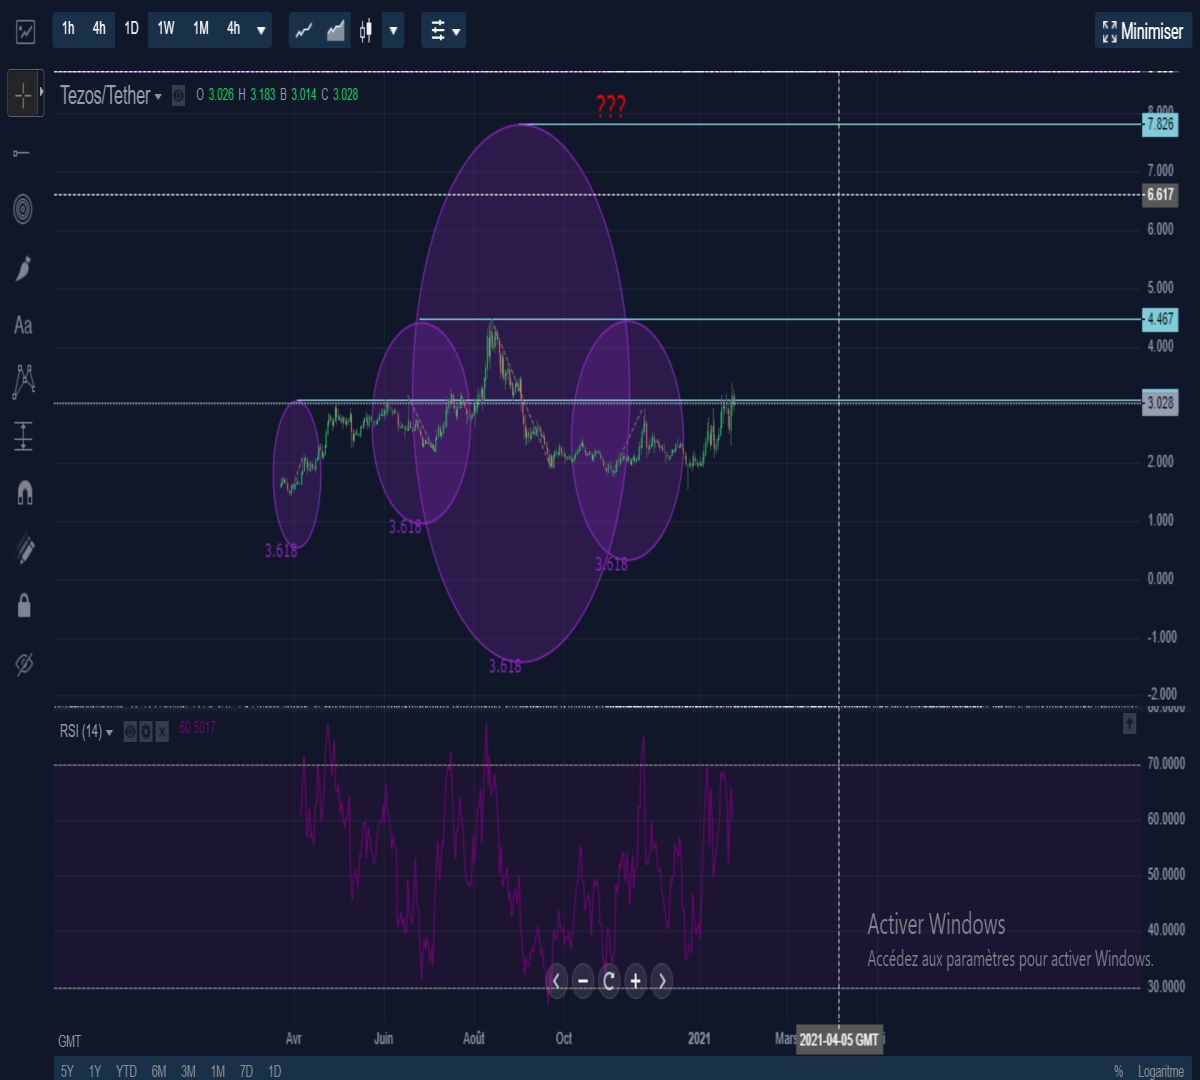
Task: Collapse RSI pane with corner arrow
Action: (x=1129, y=723)
